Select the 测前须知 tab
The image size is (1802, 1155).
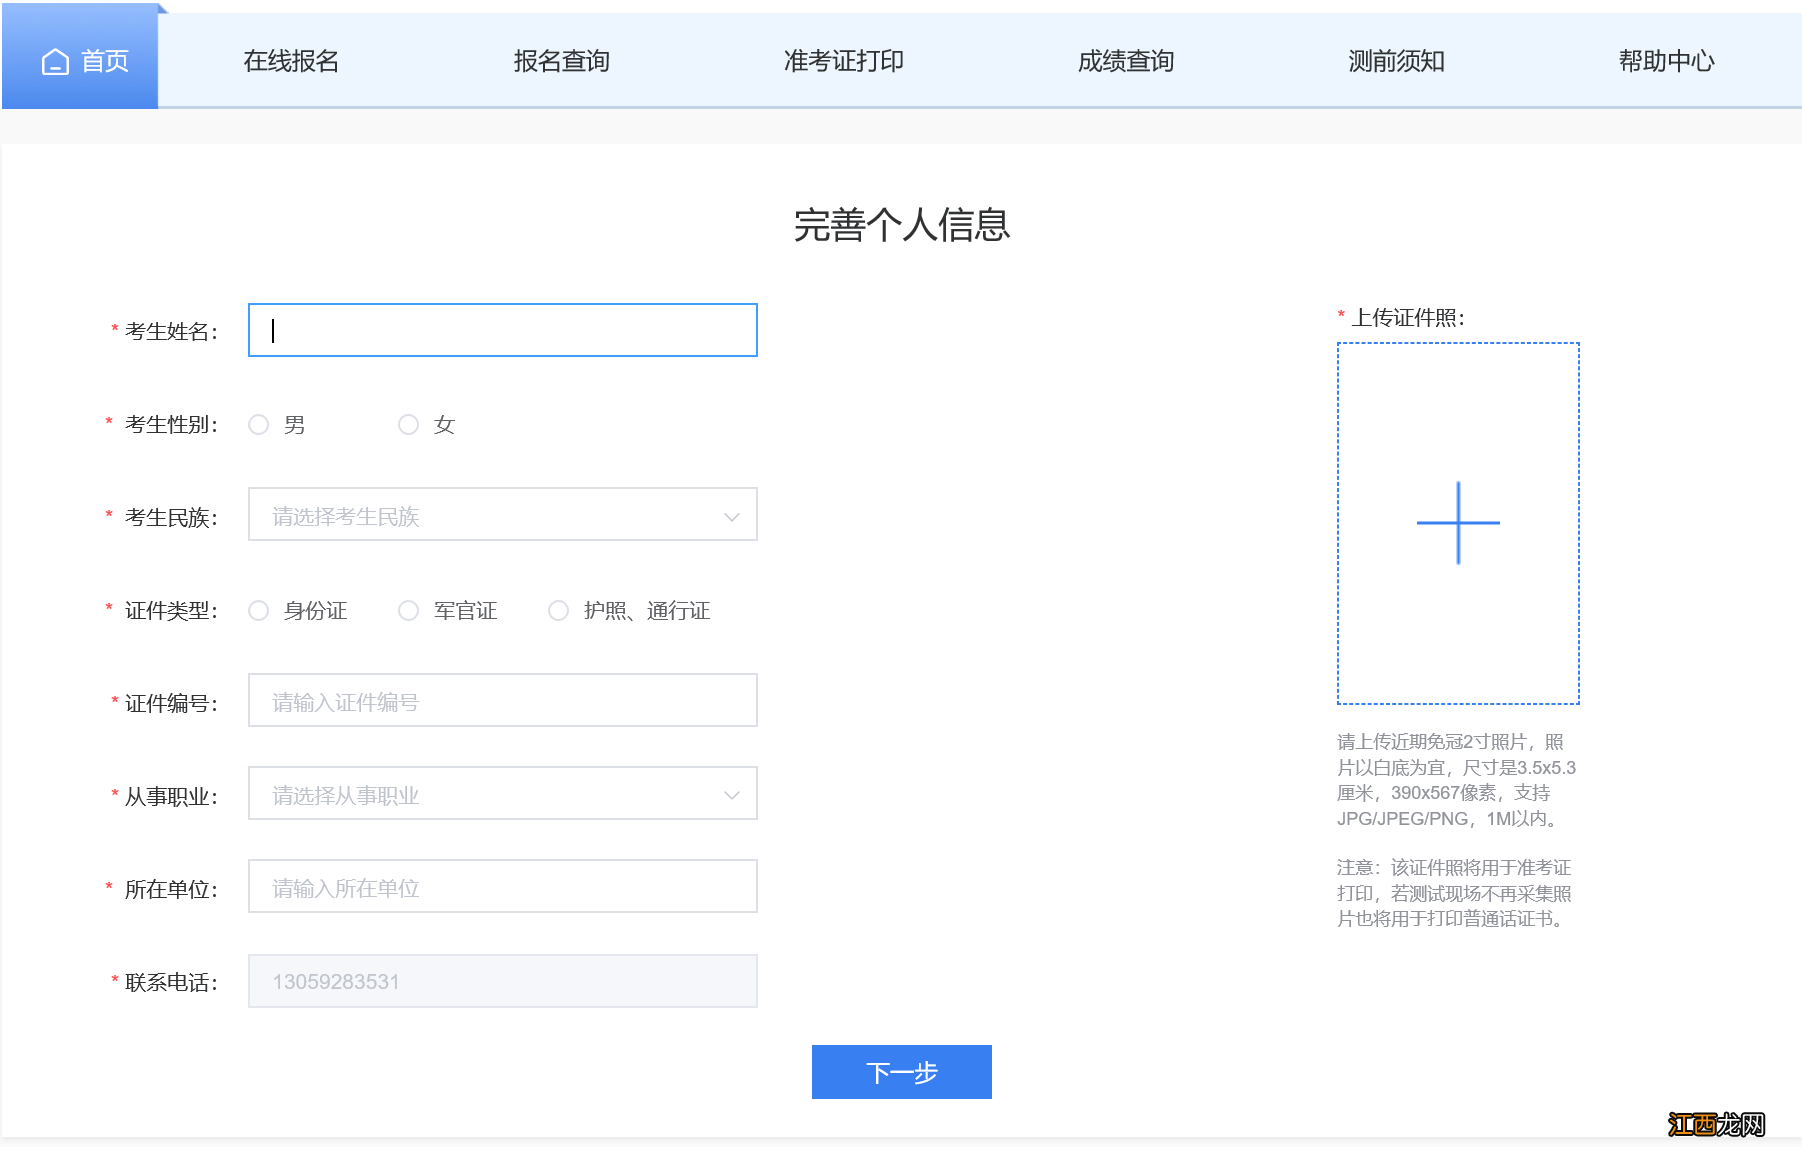pos(1396,61)
